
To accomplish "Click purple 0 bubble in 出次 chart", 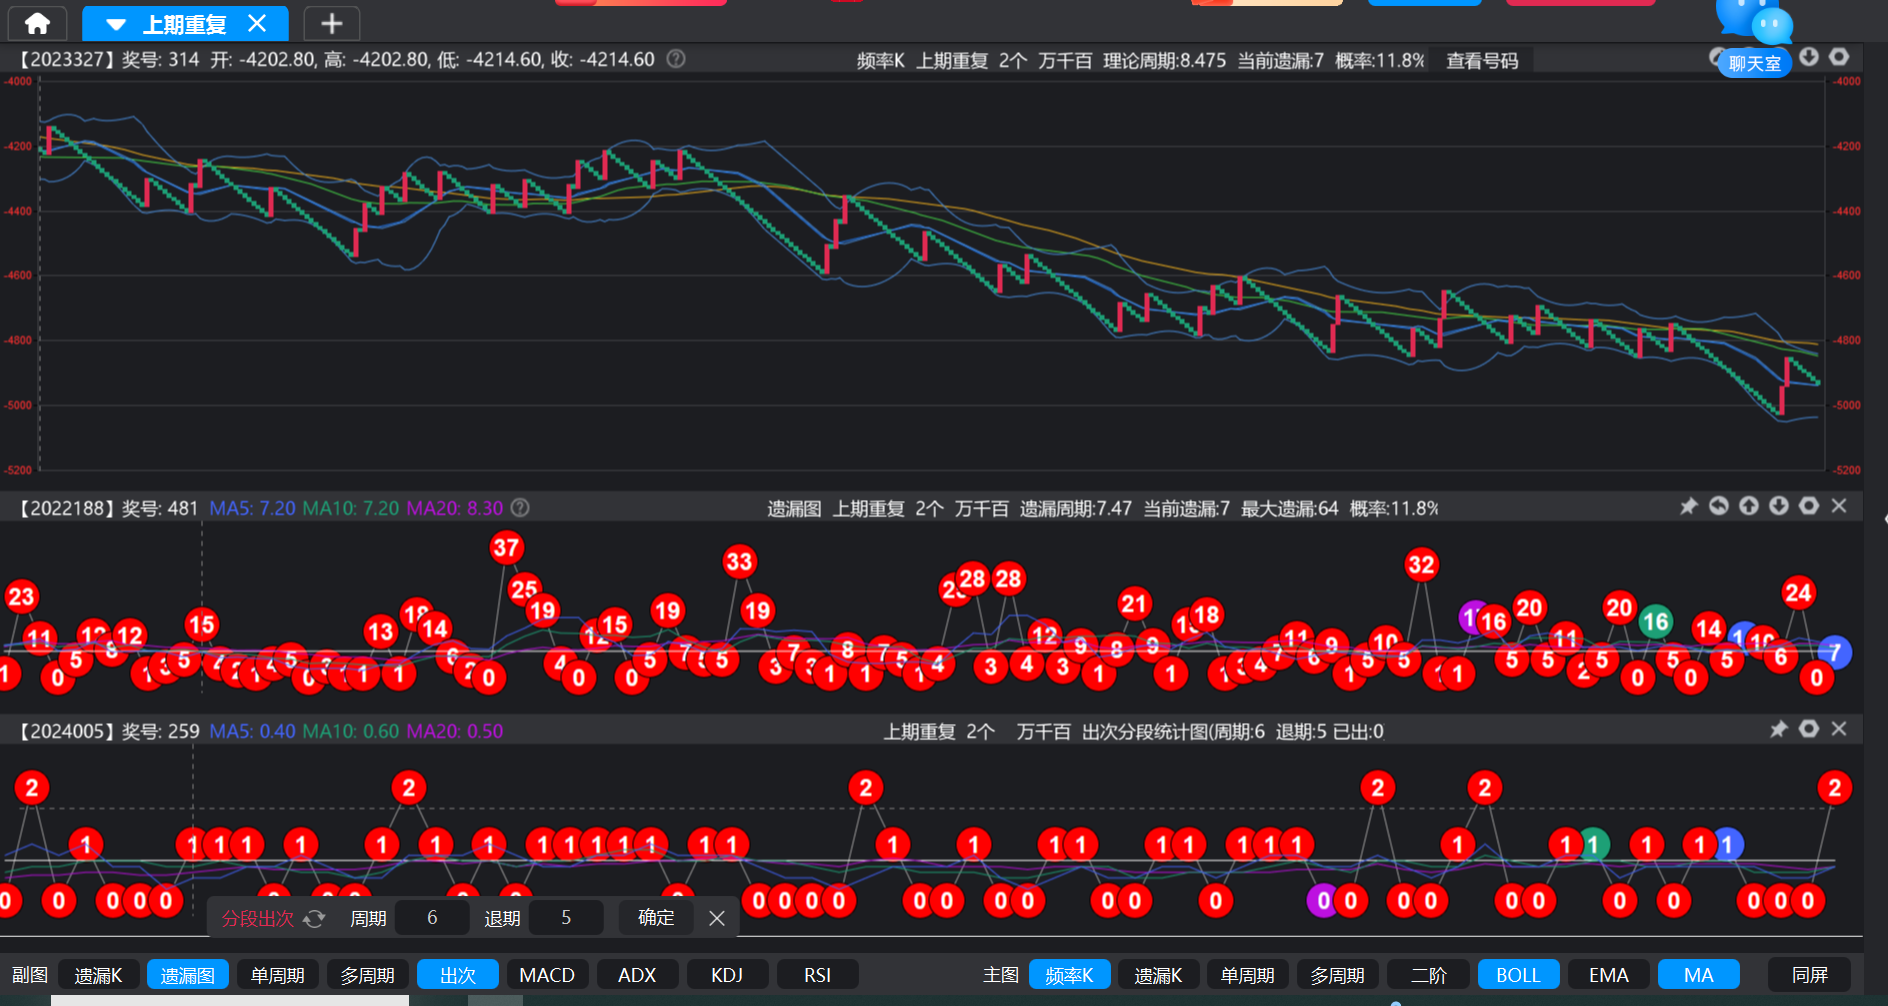I will [1323, 901].
